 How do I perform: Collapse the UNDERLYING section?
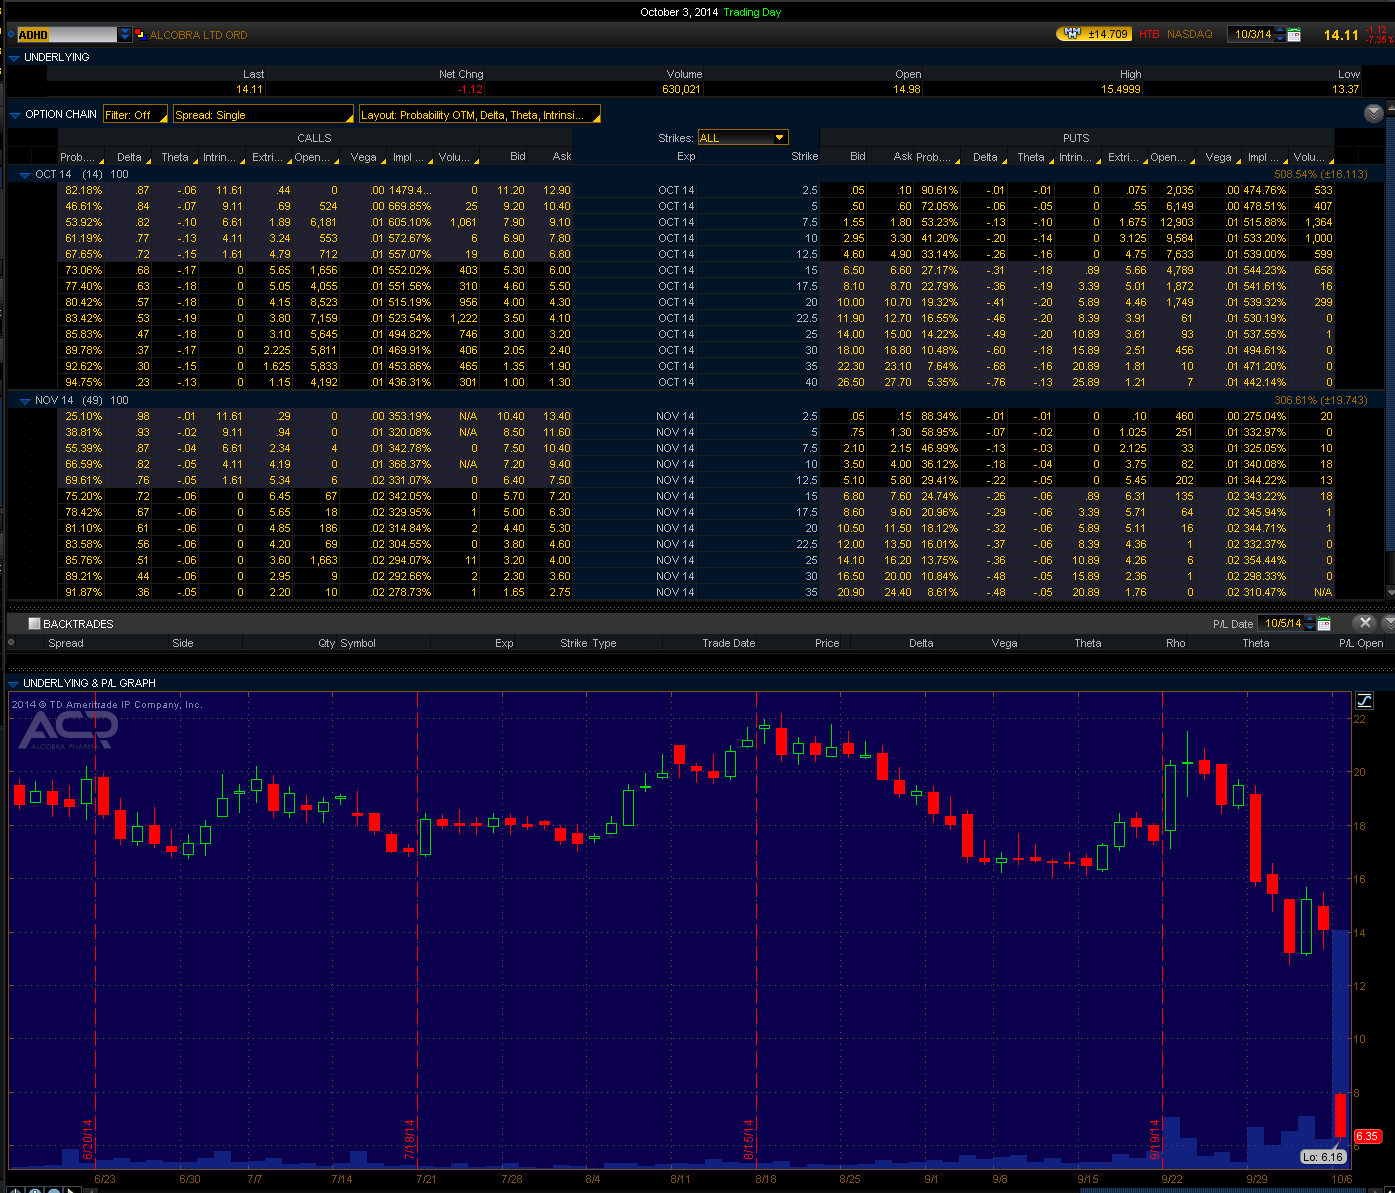pyautogui.click(x=14, y=58)
